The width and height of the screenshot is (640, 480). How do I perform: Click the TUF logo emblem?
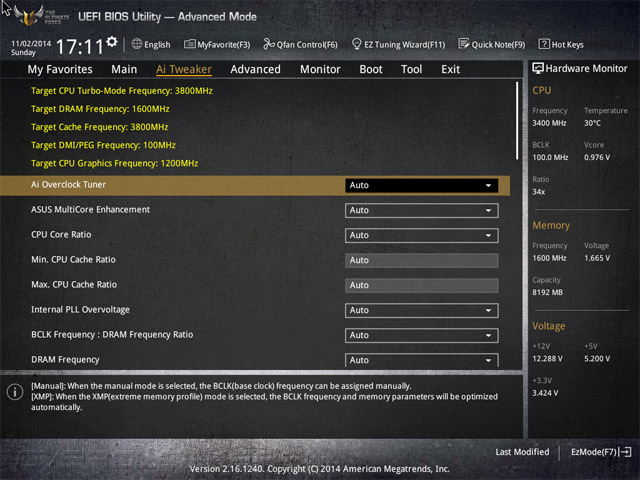29,16
